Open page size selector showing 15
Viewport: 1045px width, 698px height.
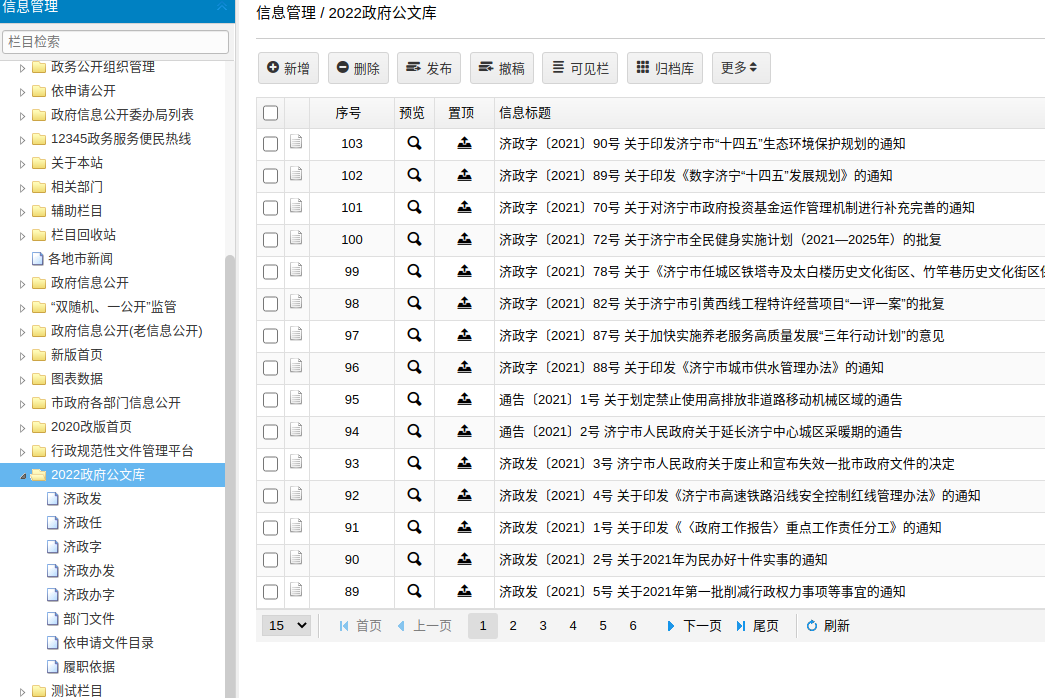pyautogui.click(x=287, y=625)
